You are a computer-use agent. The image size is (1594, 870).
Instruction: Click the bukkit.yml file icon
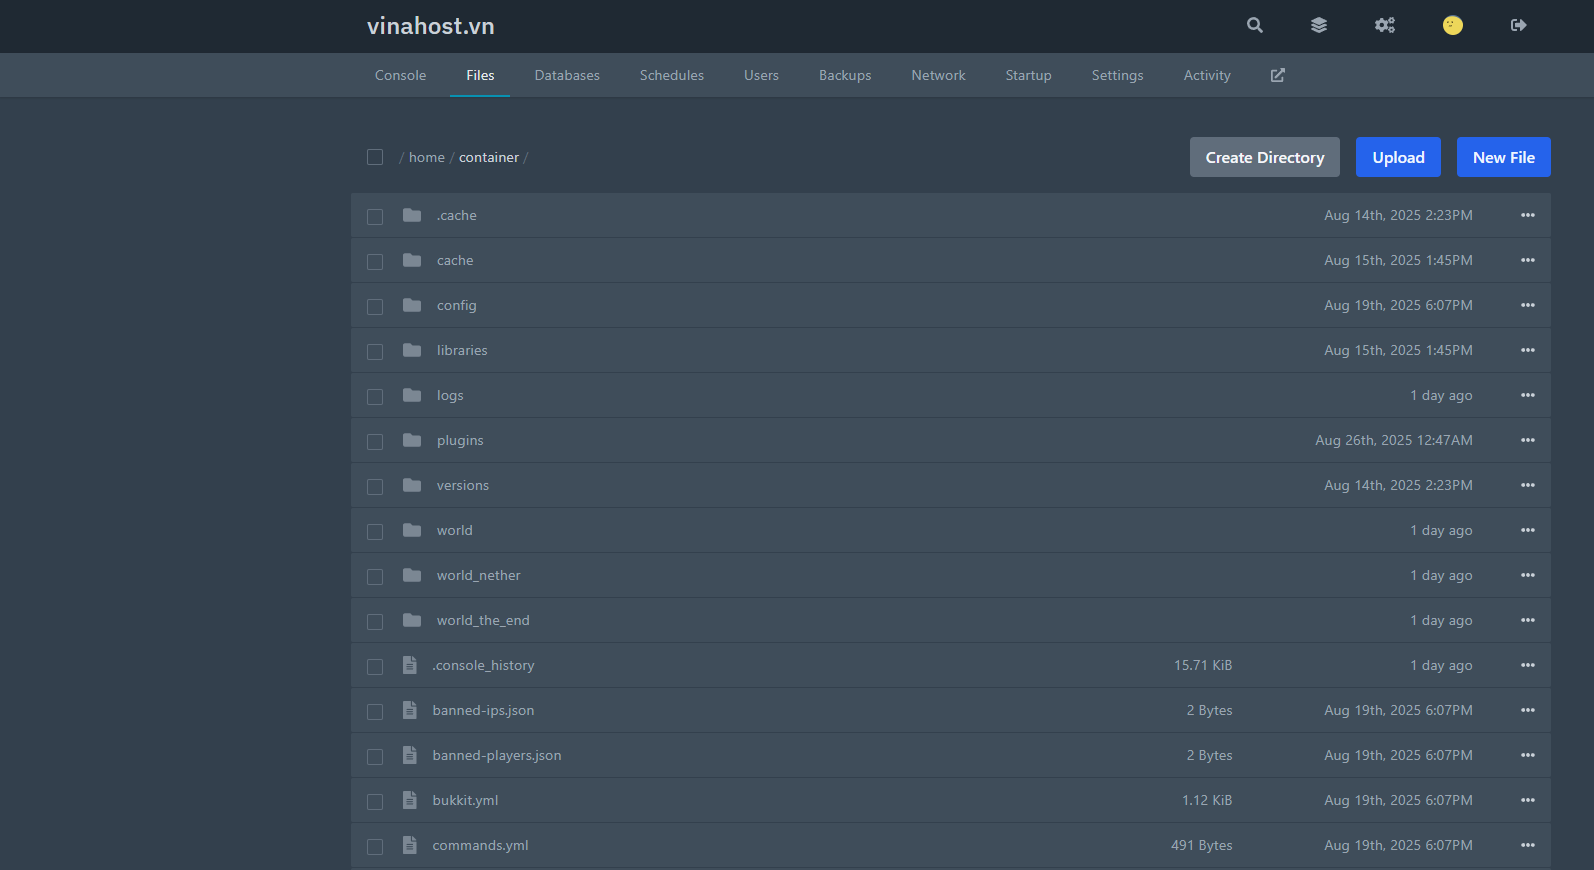point(410,800)
